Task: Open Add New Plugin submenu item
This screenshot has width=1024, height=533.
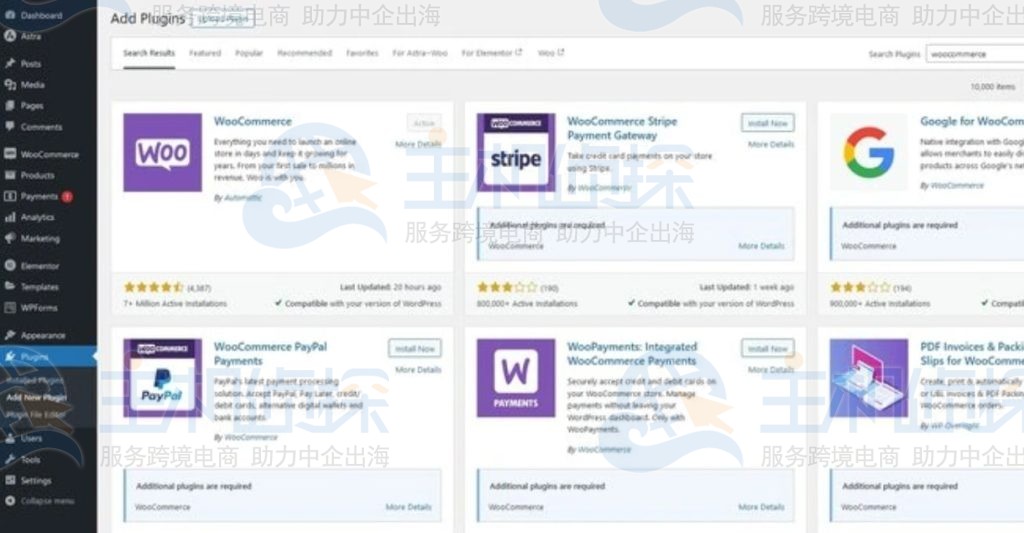Action: (x=37, y=397)
